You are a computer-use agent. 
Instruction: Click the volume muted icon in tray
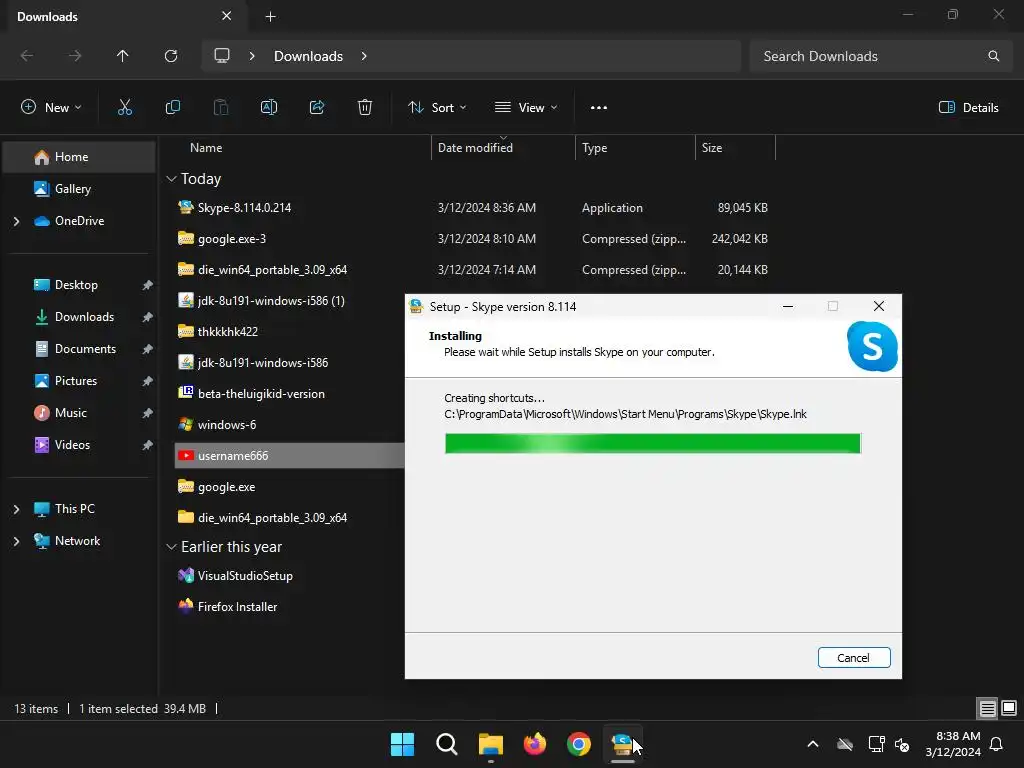point(902,744)
